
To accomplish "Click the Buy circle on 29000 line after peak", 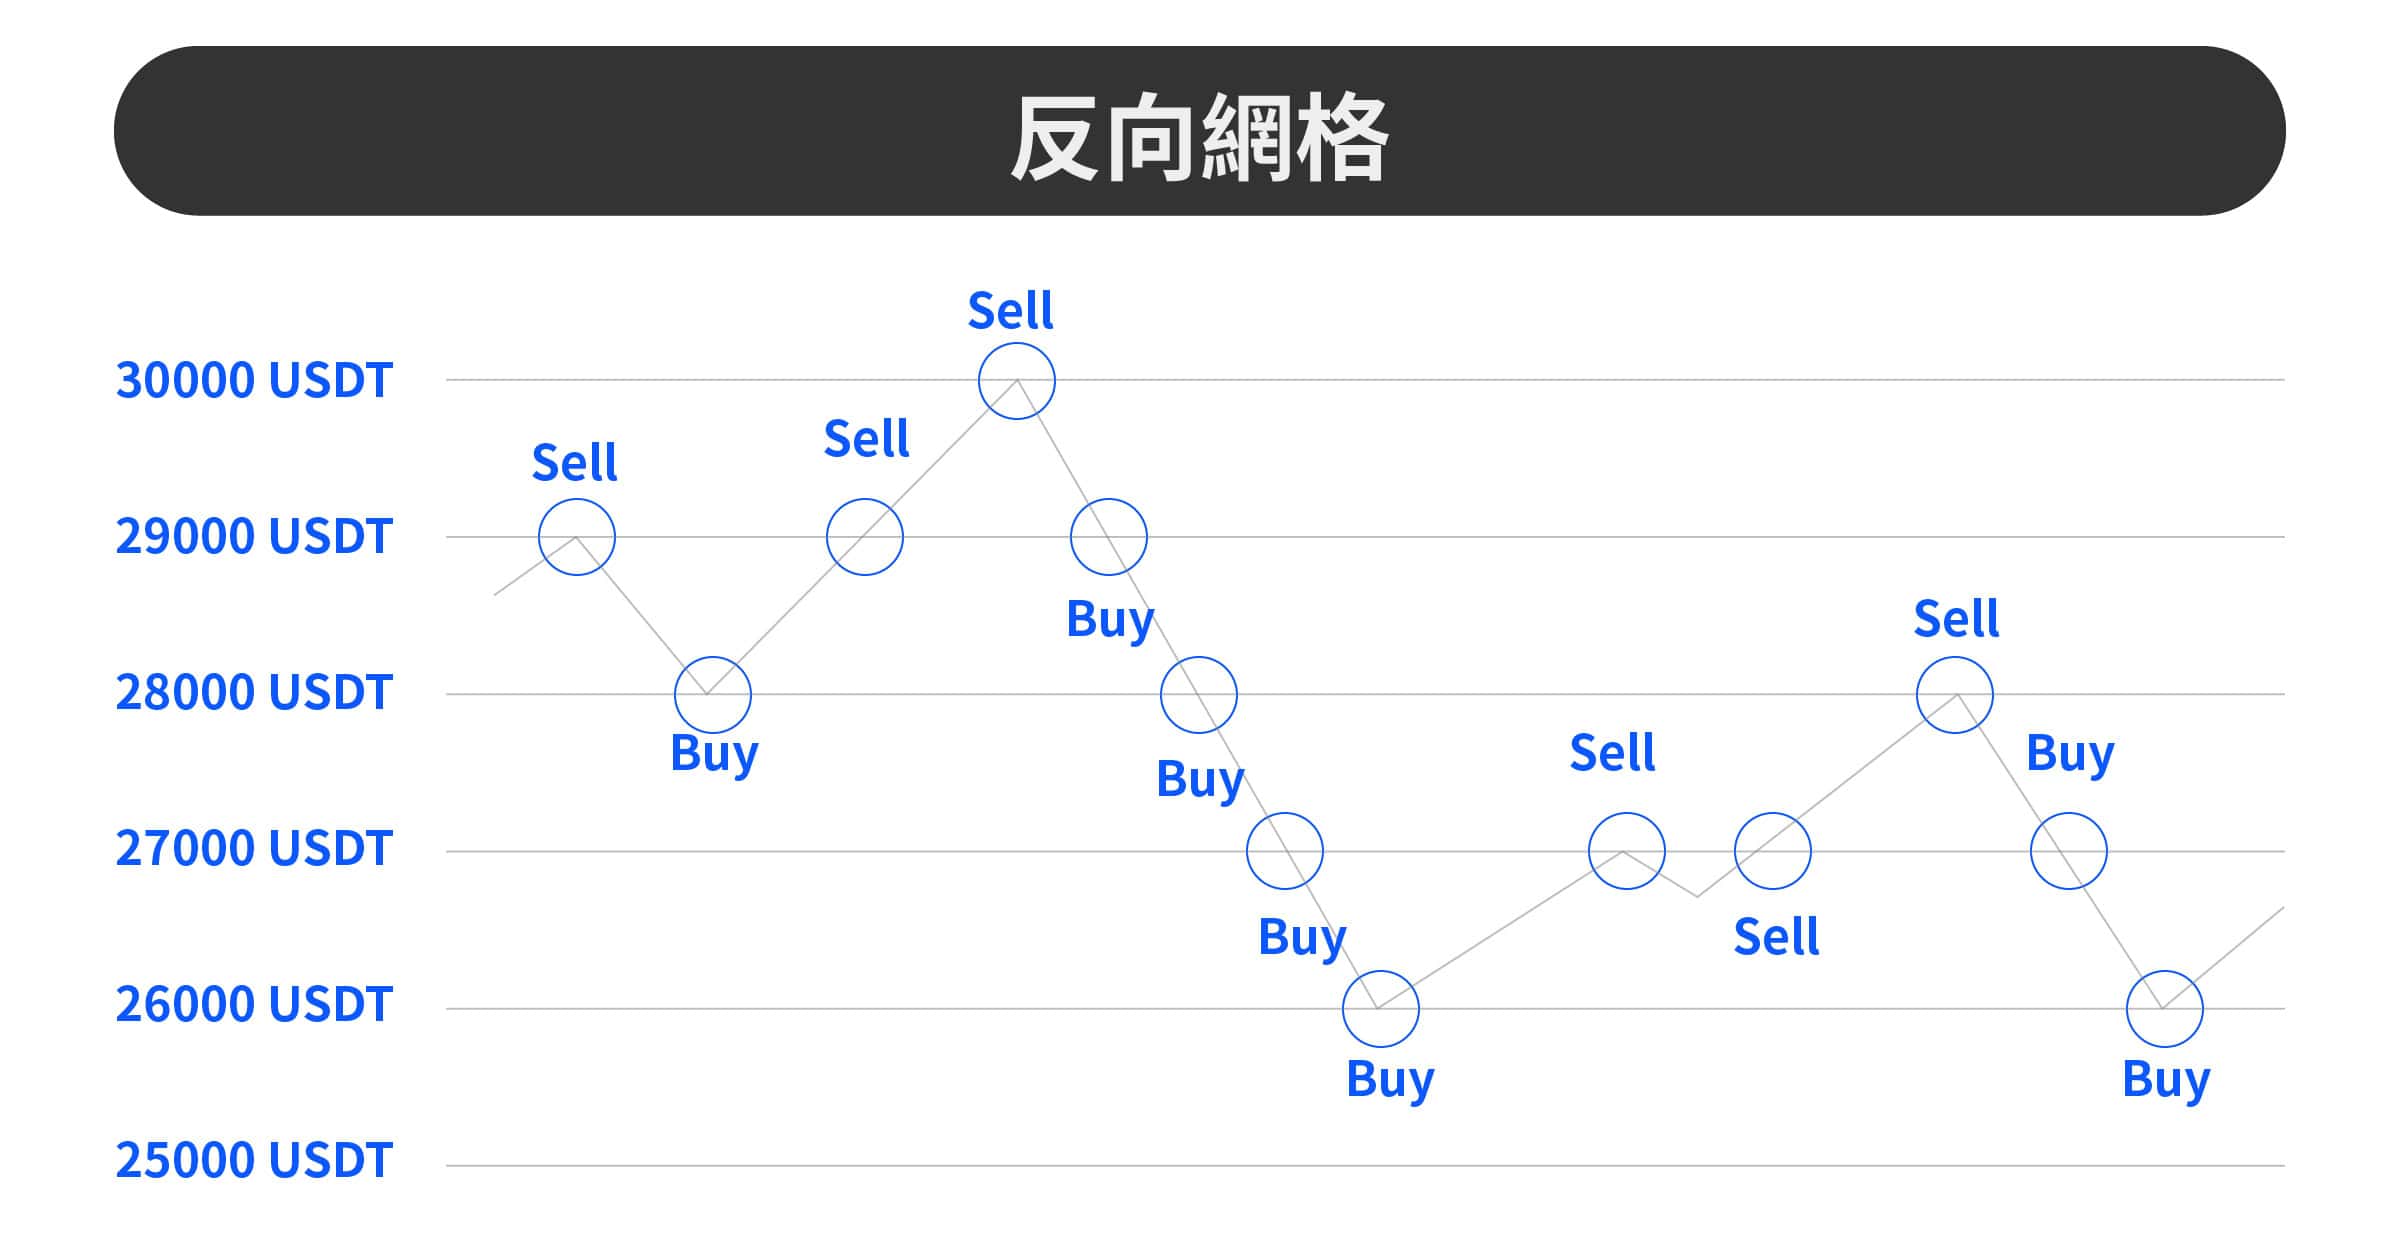I will click(1109, 537).
